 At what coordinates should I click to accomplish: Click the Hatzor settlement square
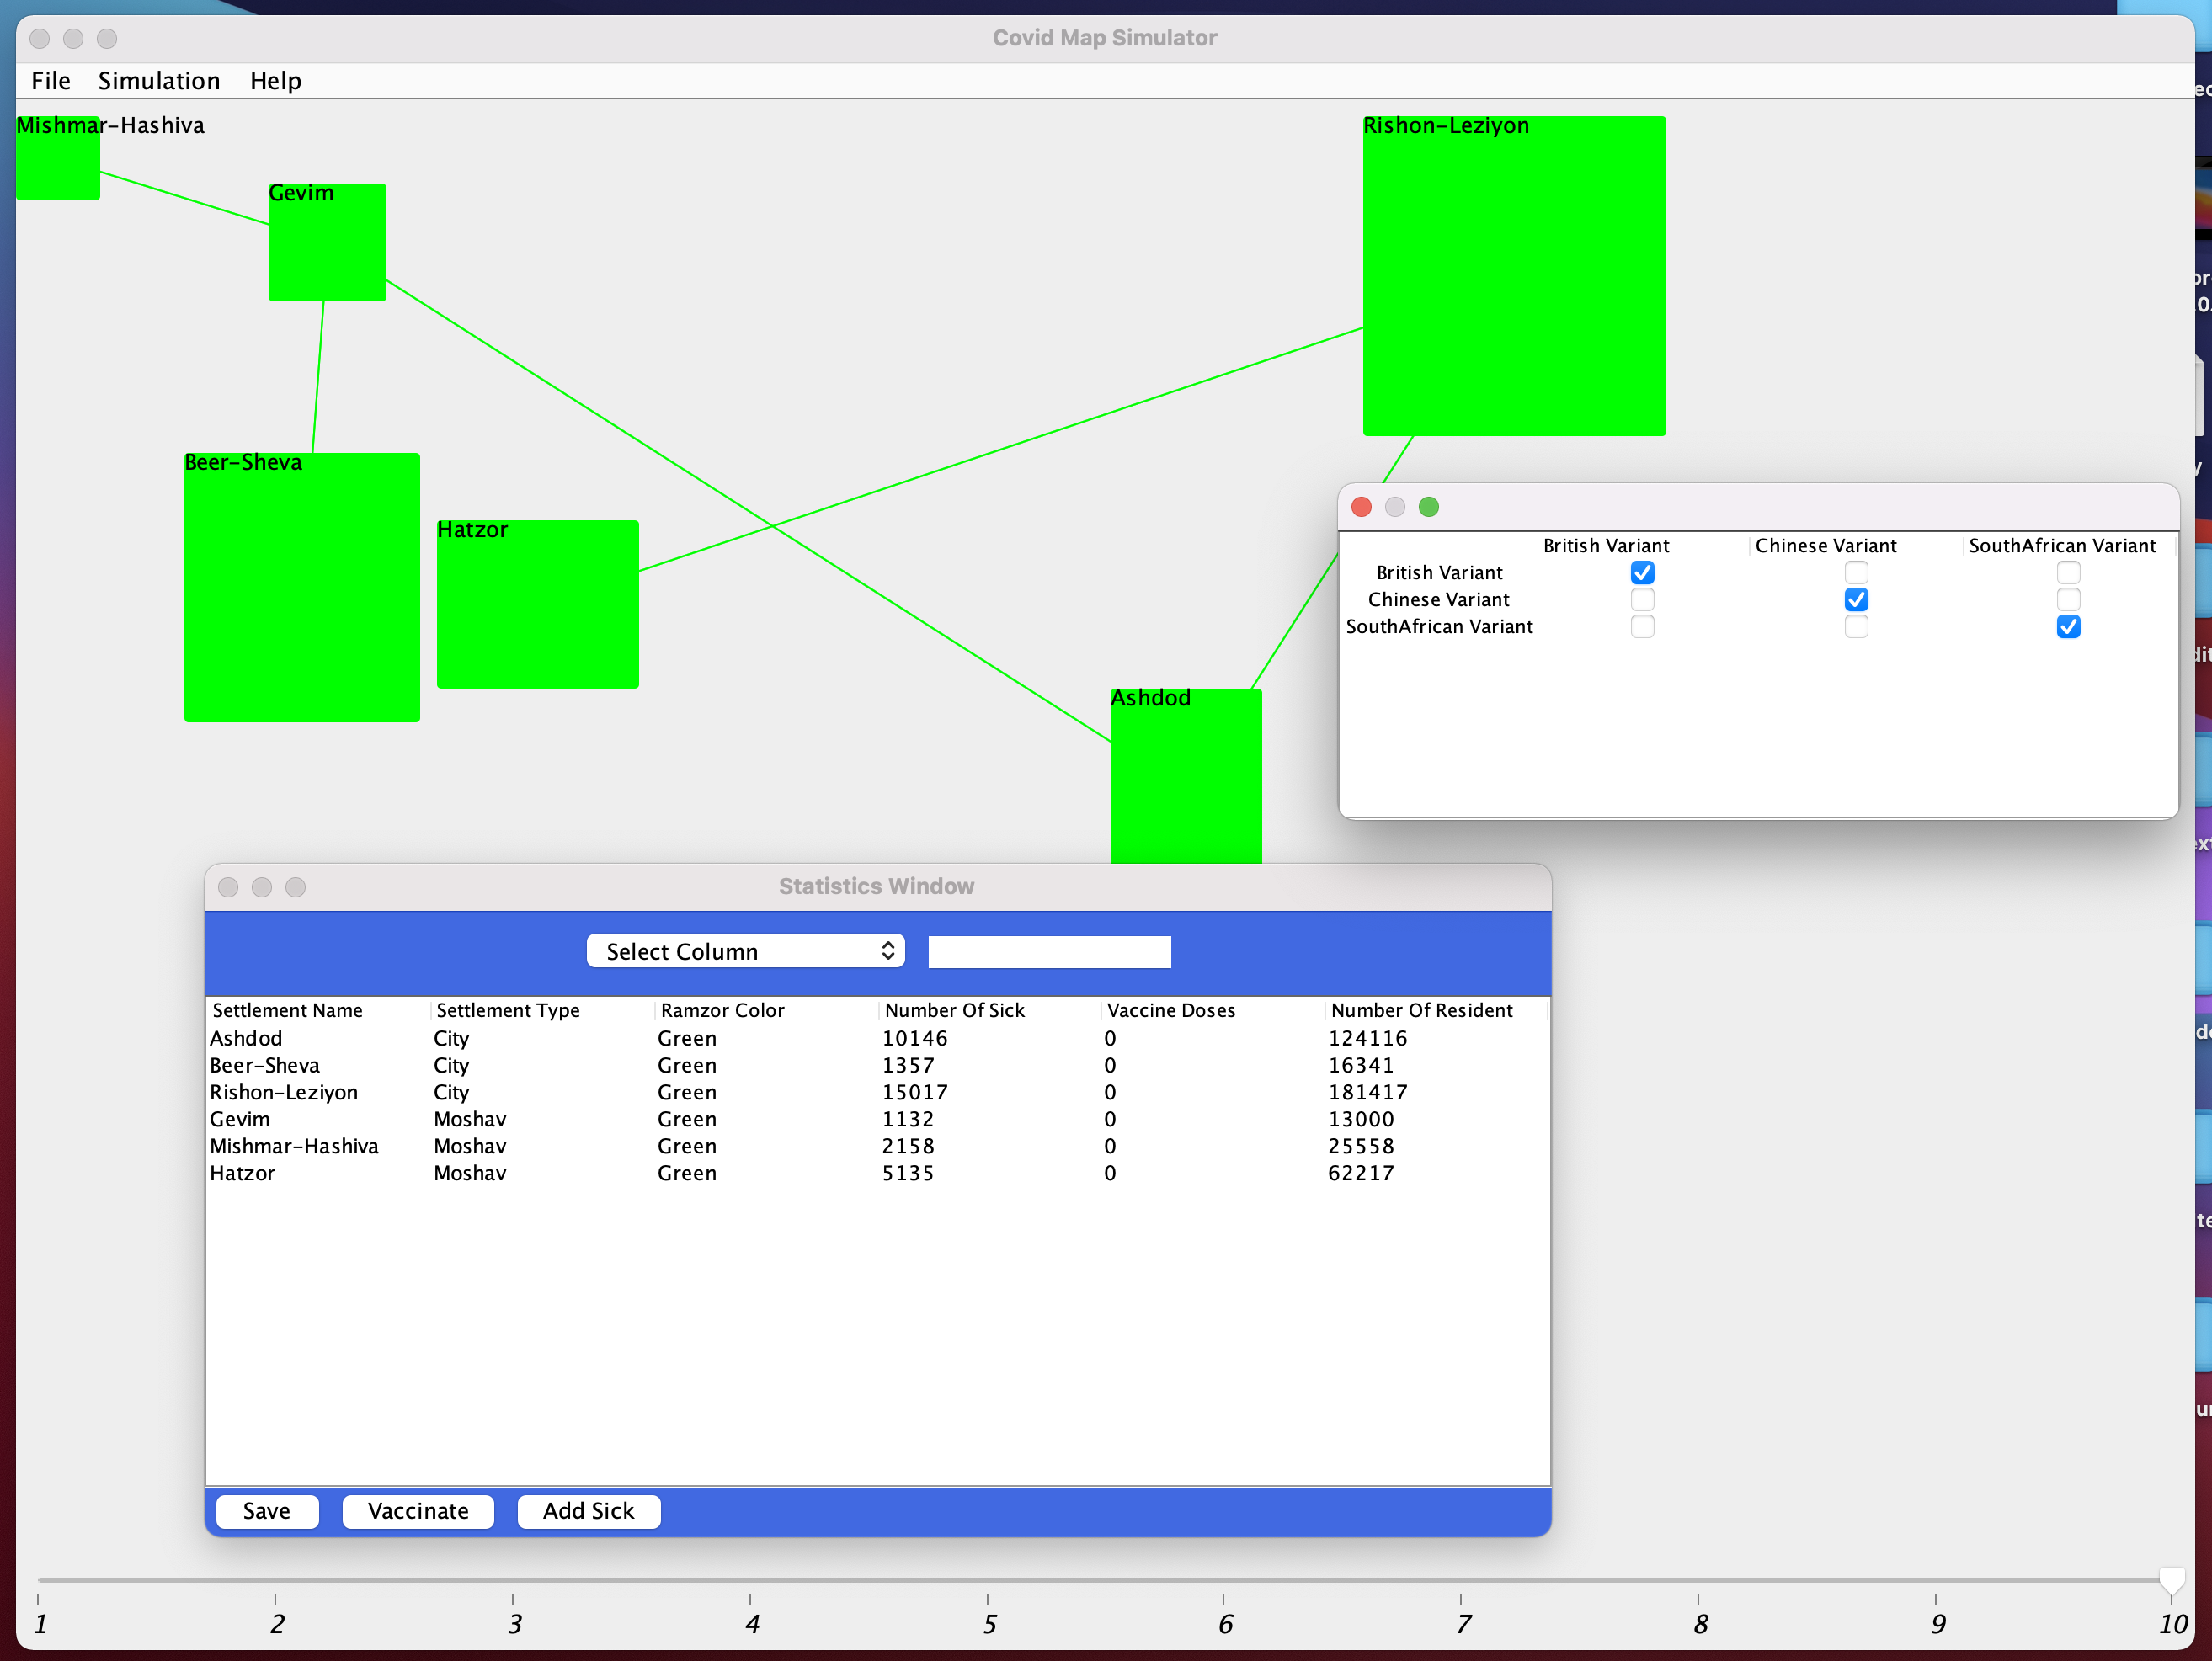(537, 605)
